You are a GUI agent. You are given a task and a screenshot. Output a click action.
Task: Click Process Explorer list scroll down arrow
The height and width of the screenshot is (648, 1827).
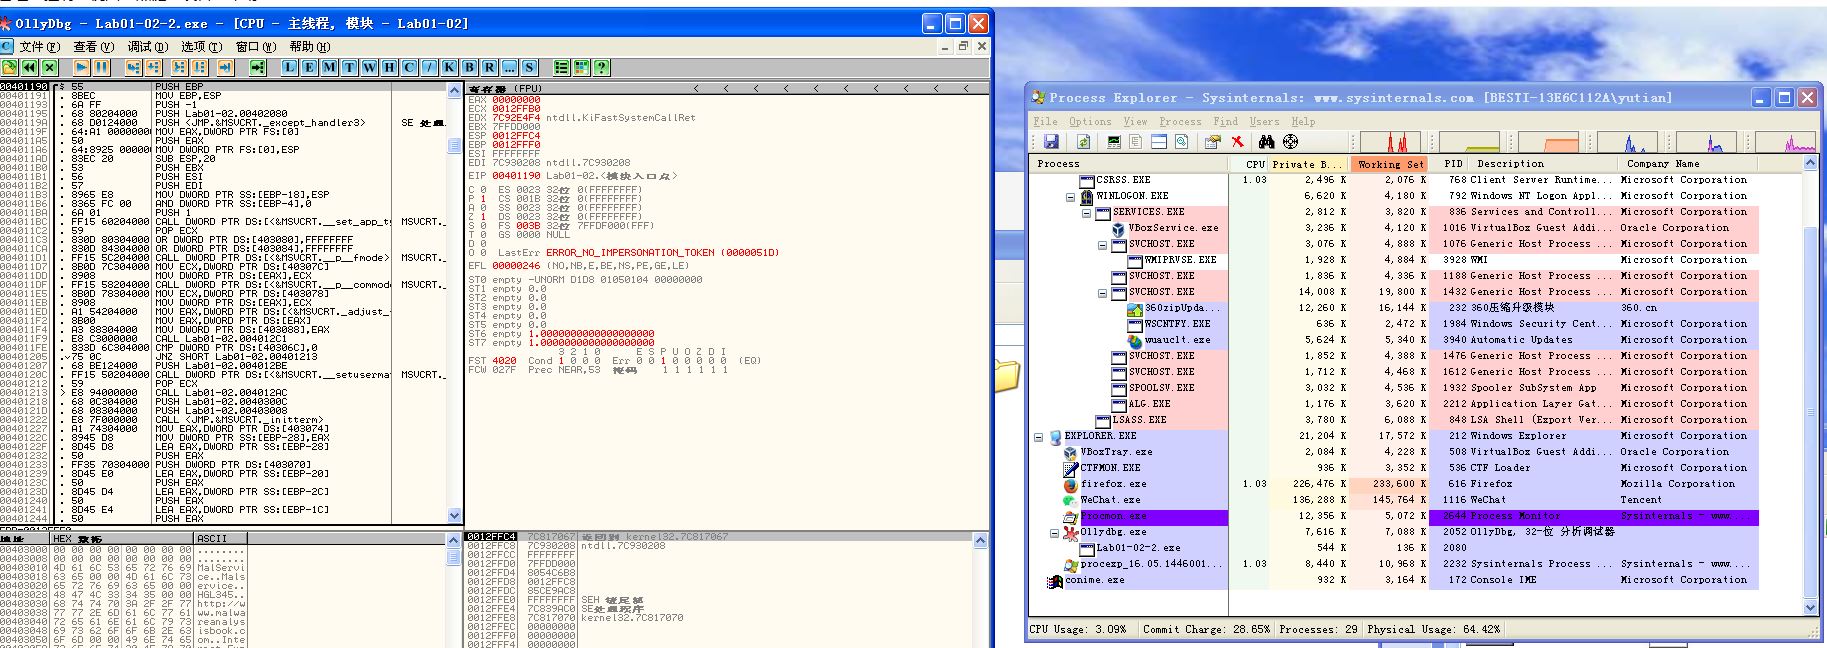pyautogui.click(x=1810, y=607)
